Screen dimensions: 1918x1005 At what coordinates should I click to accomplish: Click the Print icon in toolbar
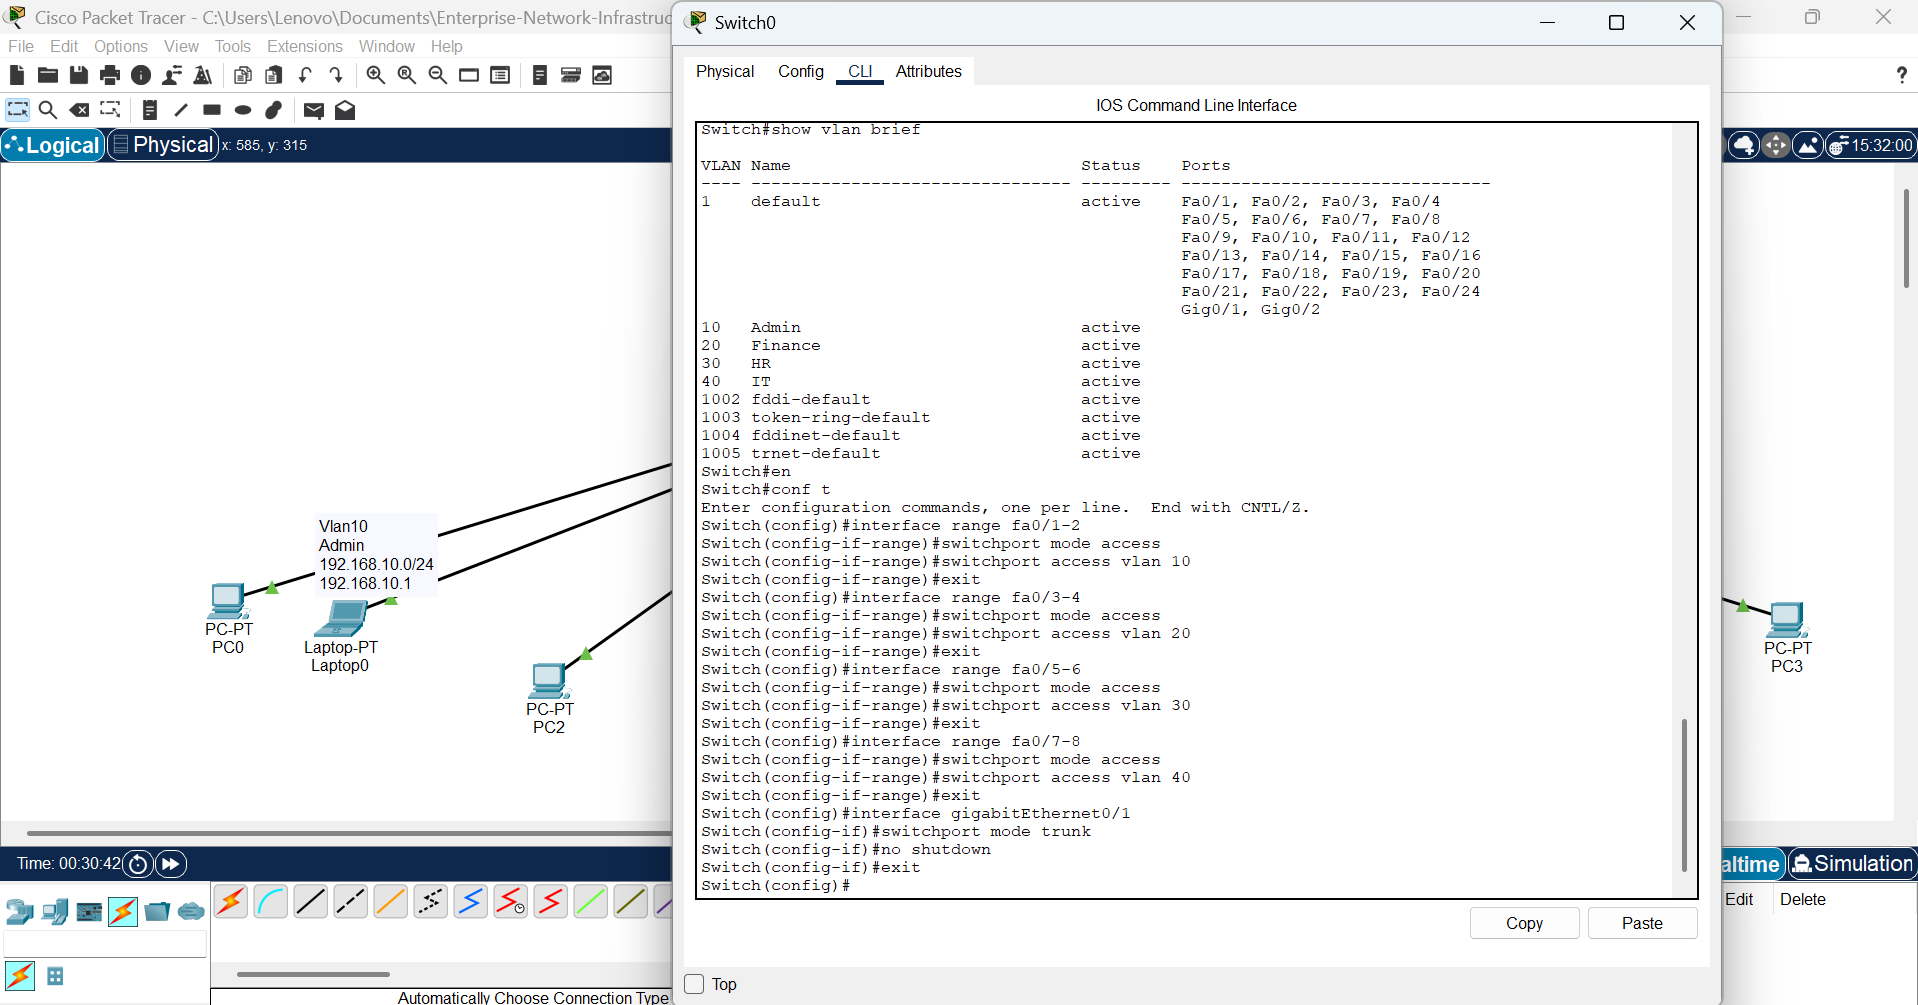tap(110, 75)
